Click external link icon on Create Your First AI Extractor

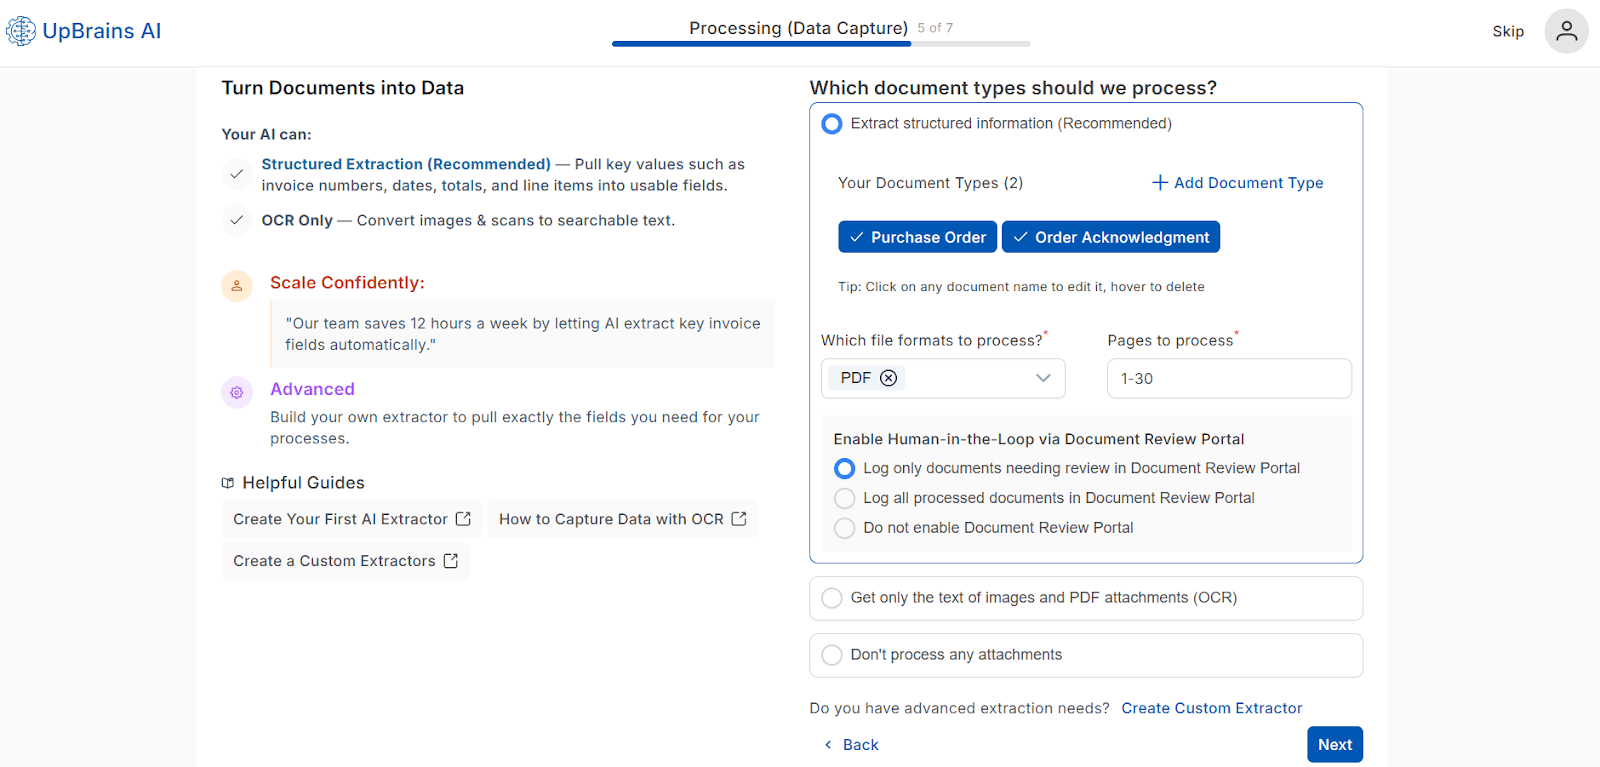(x=463, y=519)
